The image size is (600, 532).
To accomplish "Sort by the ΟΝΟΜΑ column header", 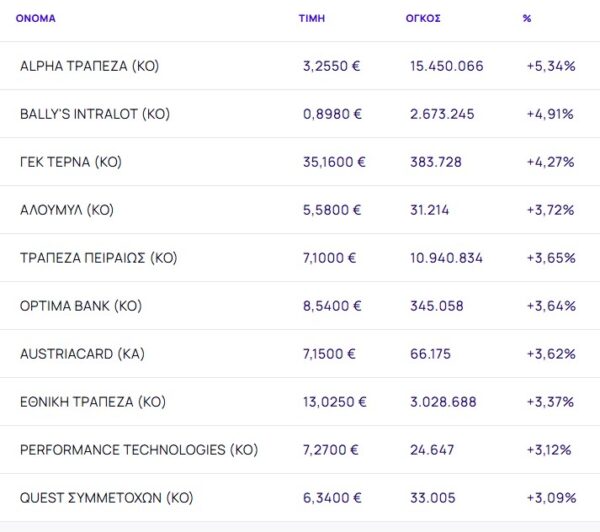I will (x=36, y=18).
